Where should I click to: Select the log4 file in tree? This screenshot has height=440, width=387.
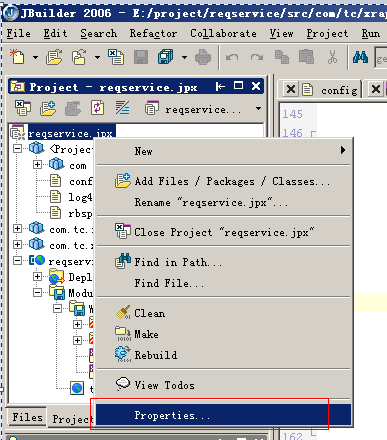coord(80,197)
